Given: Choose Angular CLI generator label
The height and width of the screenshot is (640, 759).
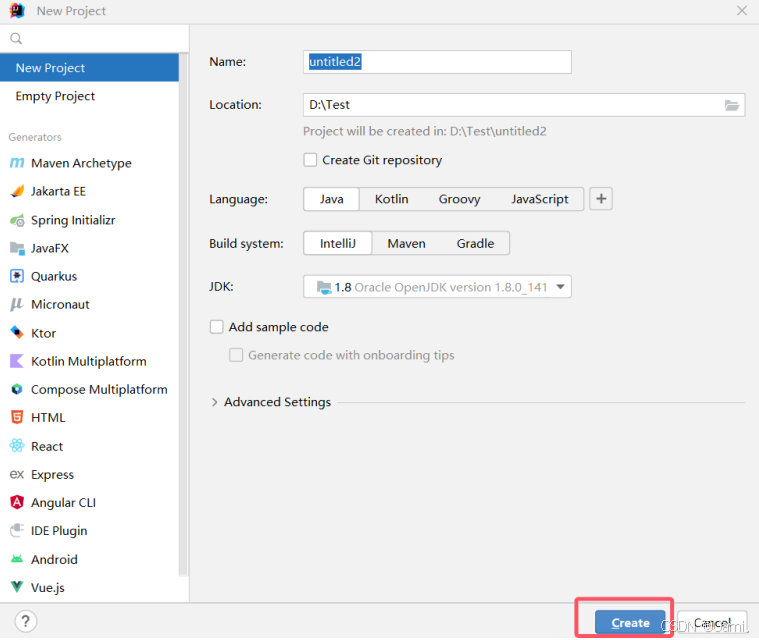Looking at the screenshot, I should pos(63,503).
